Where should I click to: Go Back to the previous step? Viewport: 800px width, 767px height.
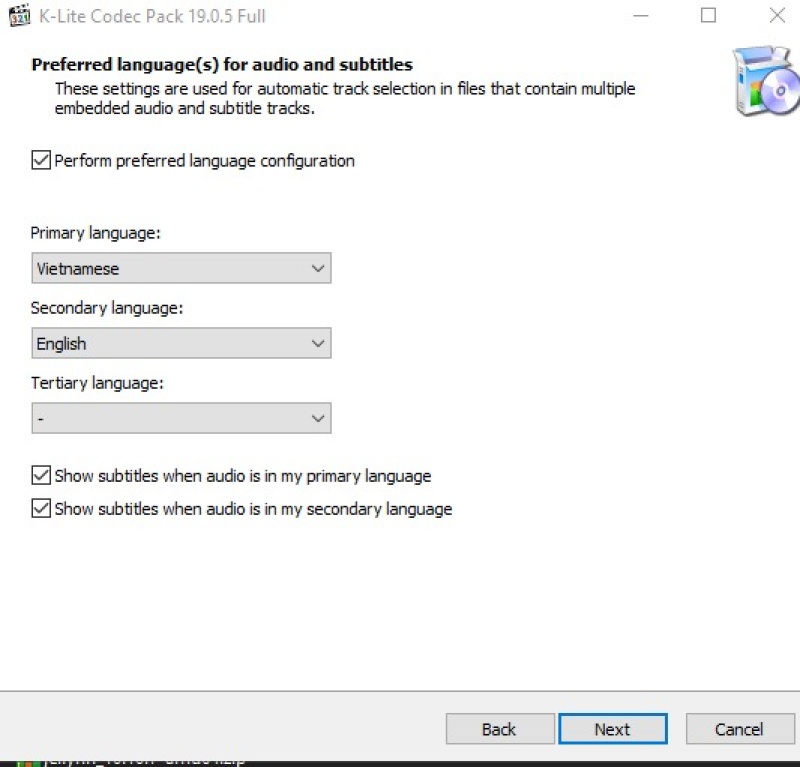(x=500, y=729)
